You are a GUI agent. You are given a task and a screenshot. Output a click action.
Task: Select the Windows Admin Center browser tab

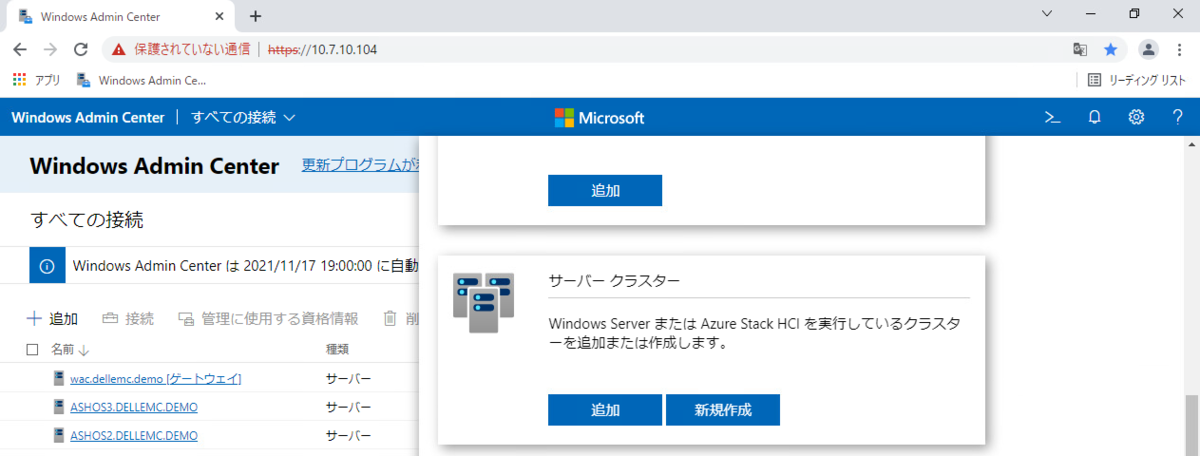(x=122, y=17)
